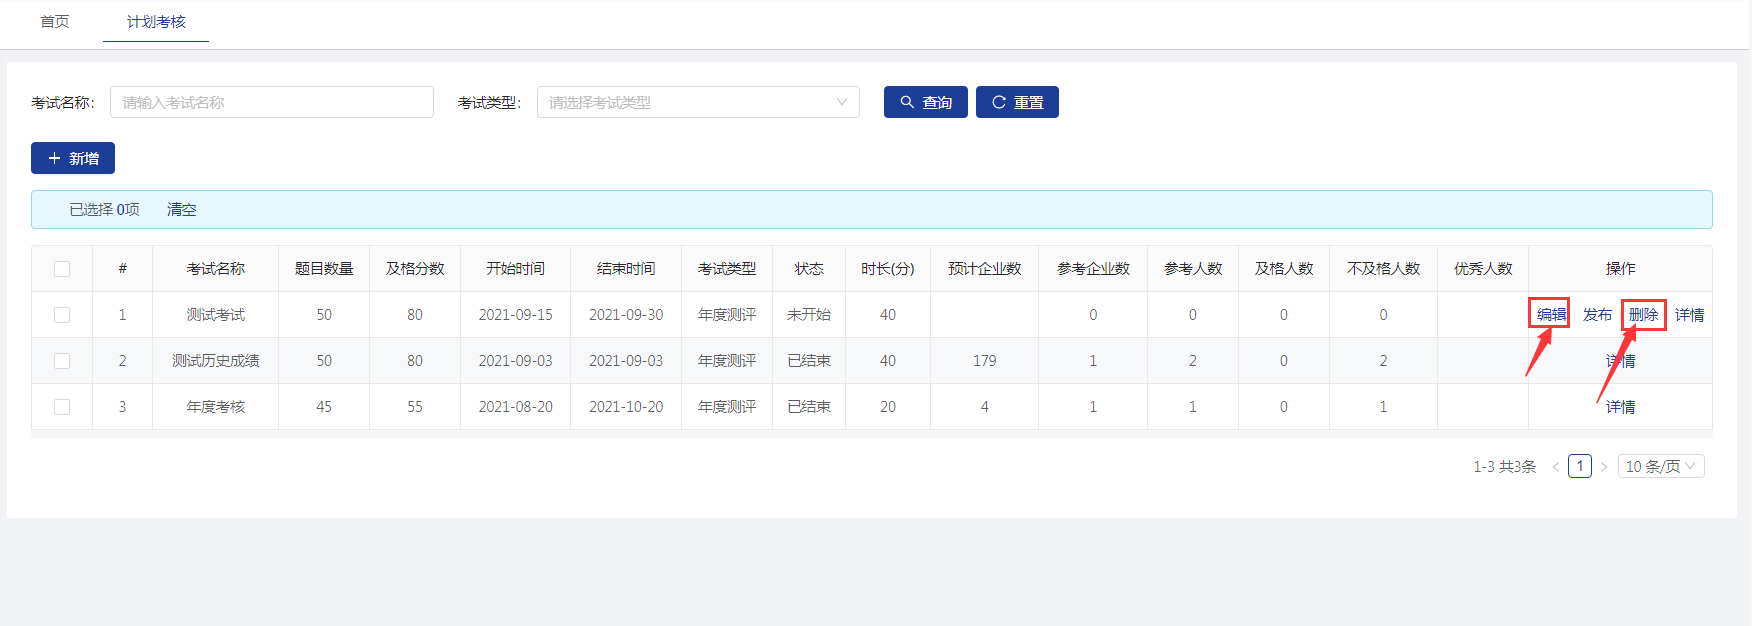1752x626 pixels.
Task: Go to previous page arrow
Action: 1555,467
